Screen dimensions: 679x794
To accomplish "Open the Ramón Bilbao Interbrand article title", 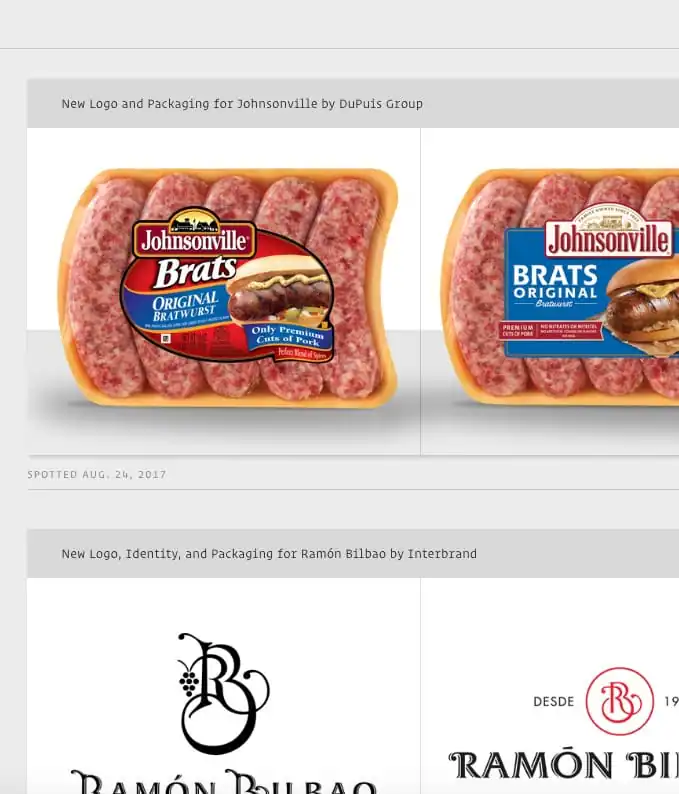I will tap(269, 553).
